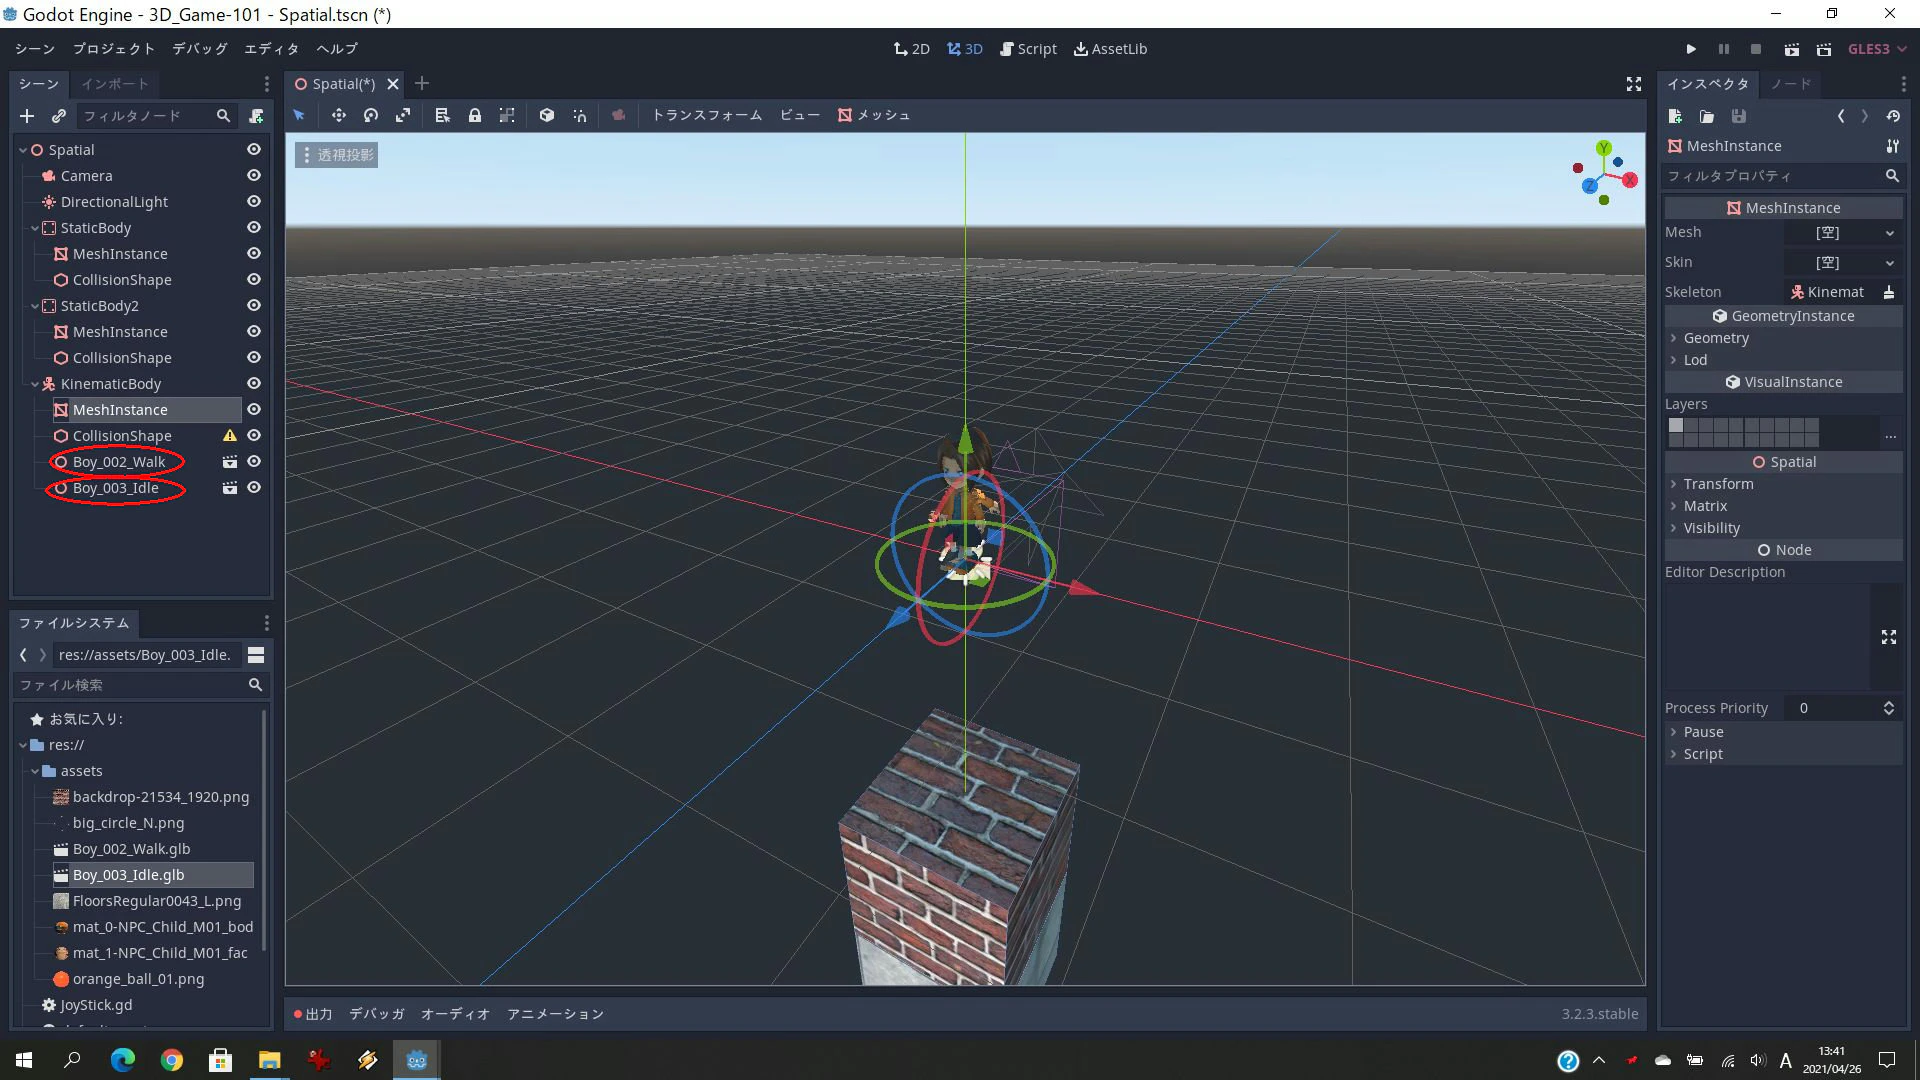Collapse the KinematicBody tree node
1920x1080 pixels.
pyautogui.click(x=35, y=384)
